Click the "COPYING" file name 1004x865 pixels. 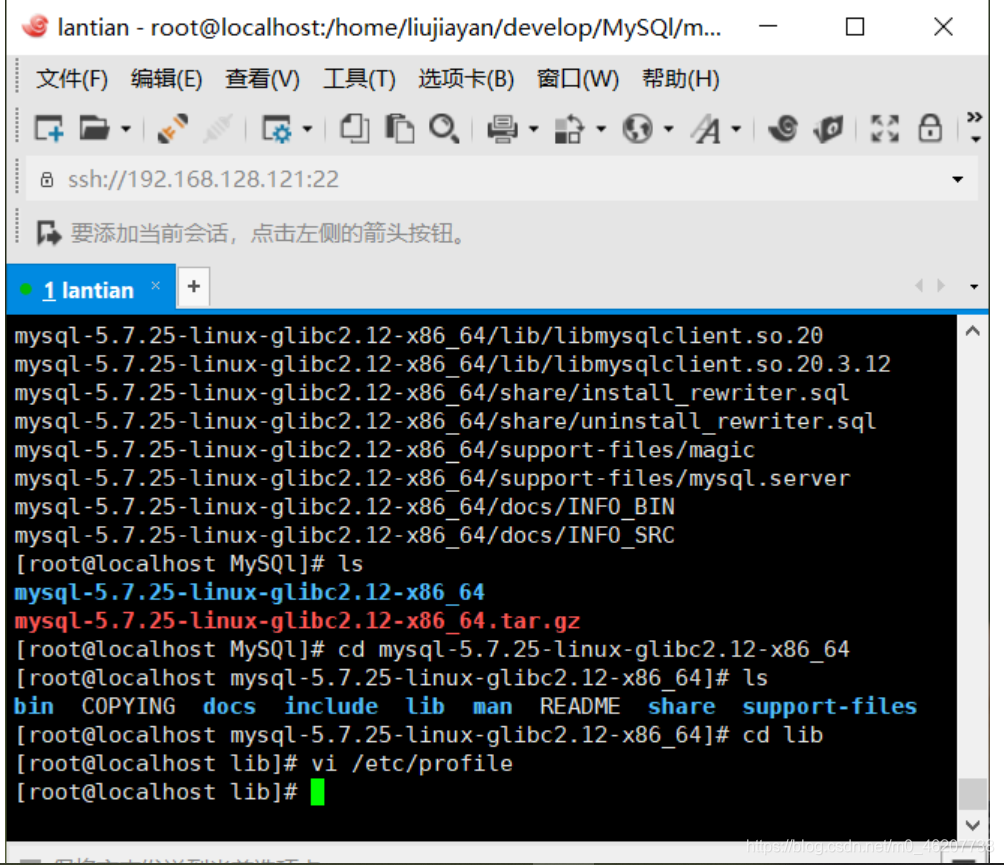coord(128,706)
